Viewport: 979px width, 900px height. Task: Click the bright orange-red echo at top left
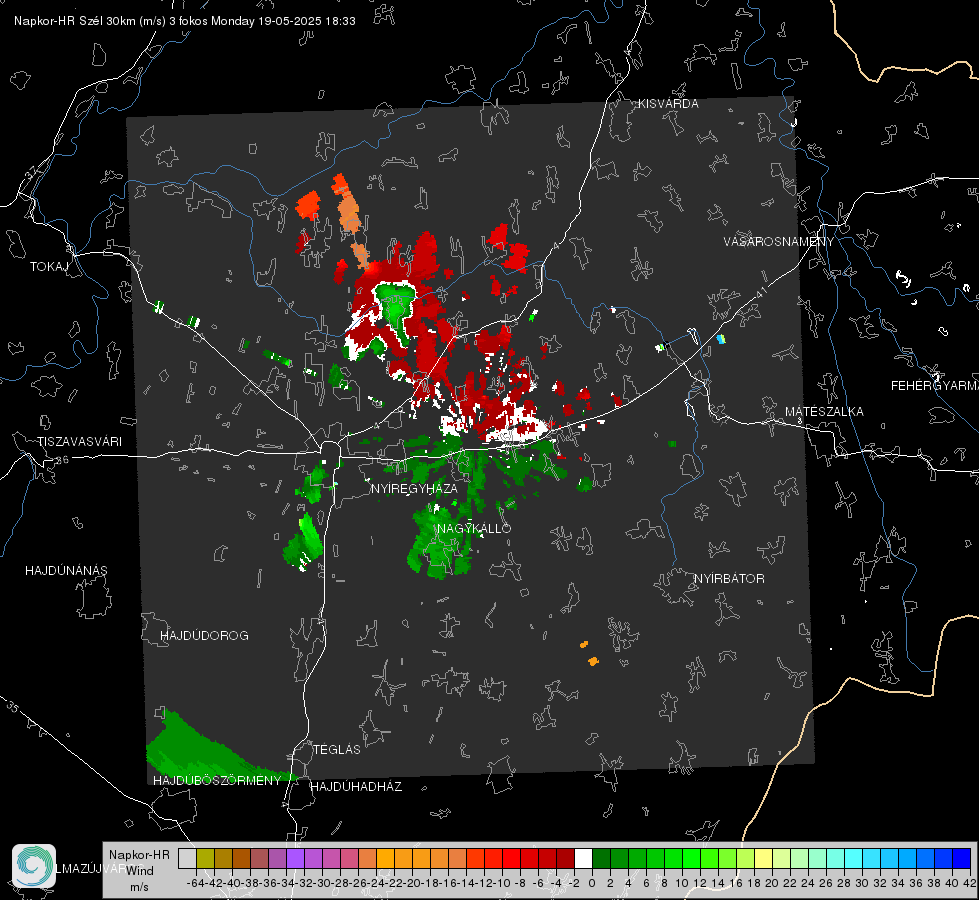pos(308,205)
